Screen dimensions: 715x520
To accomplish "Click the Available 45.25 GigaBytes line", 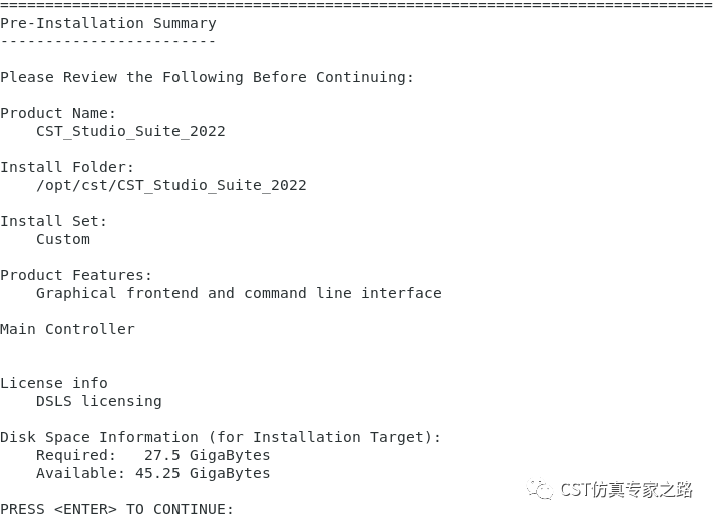I will (x=153, y=473).
